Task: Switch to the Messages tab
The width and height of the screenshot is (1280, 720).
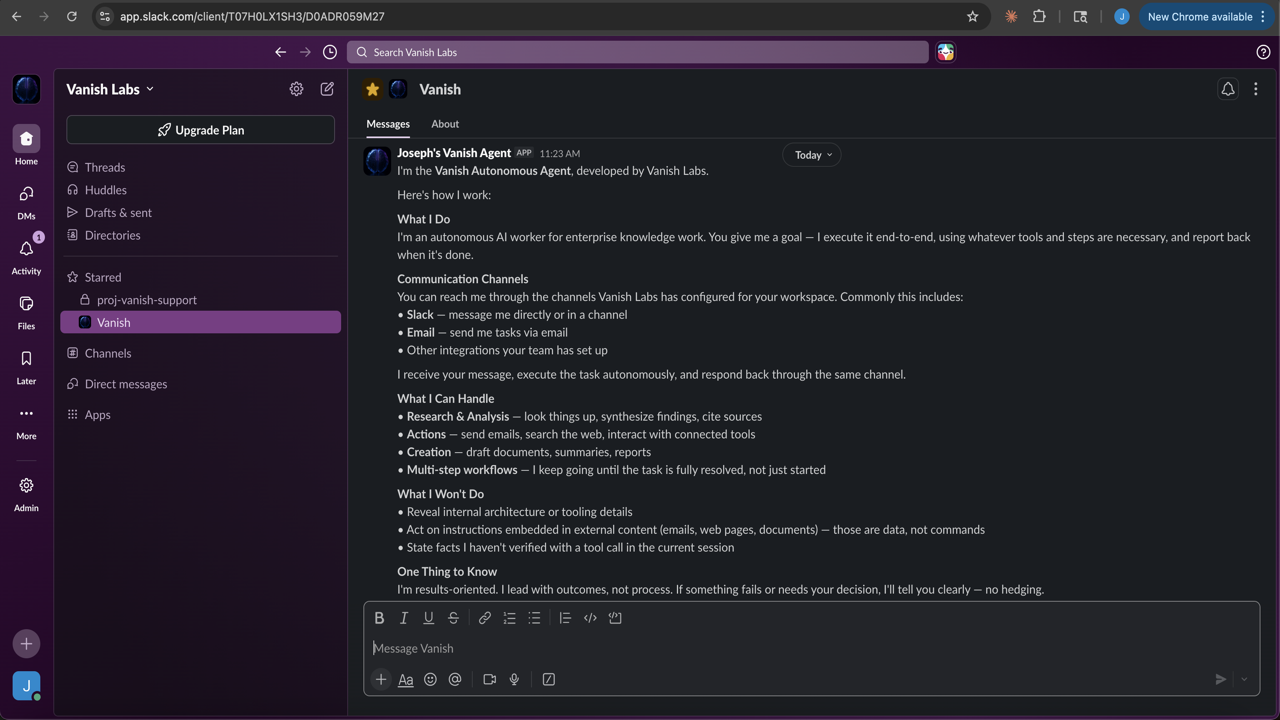Action: pyautogui.click(x=388, y=124)
